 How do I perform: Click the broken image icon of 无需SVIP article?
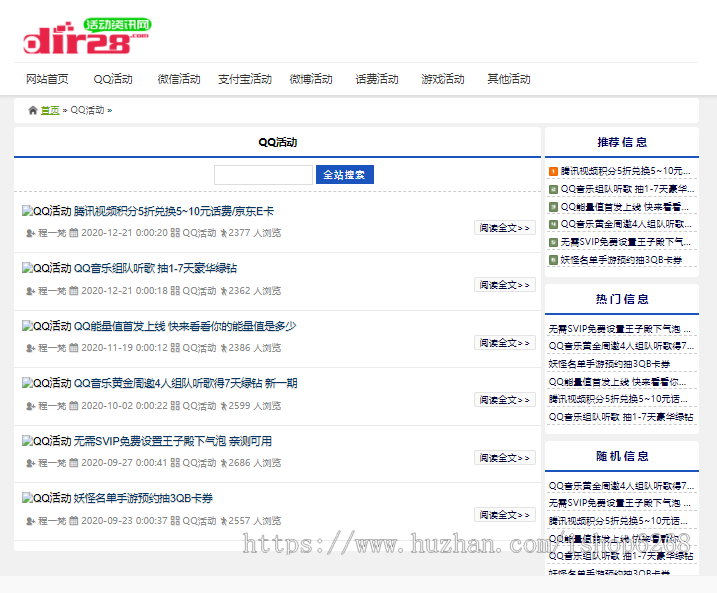(x=27, y=441)
